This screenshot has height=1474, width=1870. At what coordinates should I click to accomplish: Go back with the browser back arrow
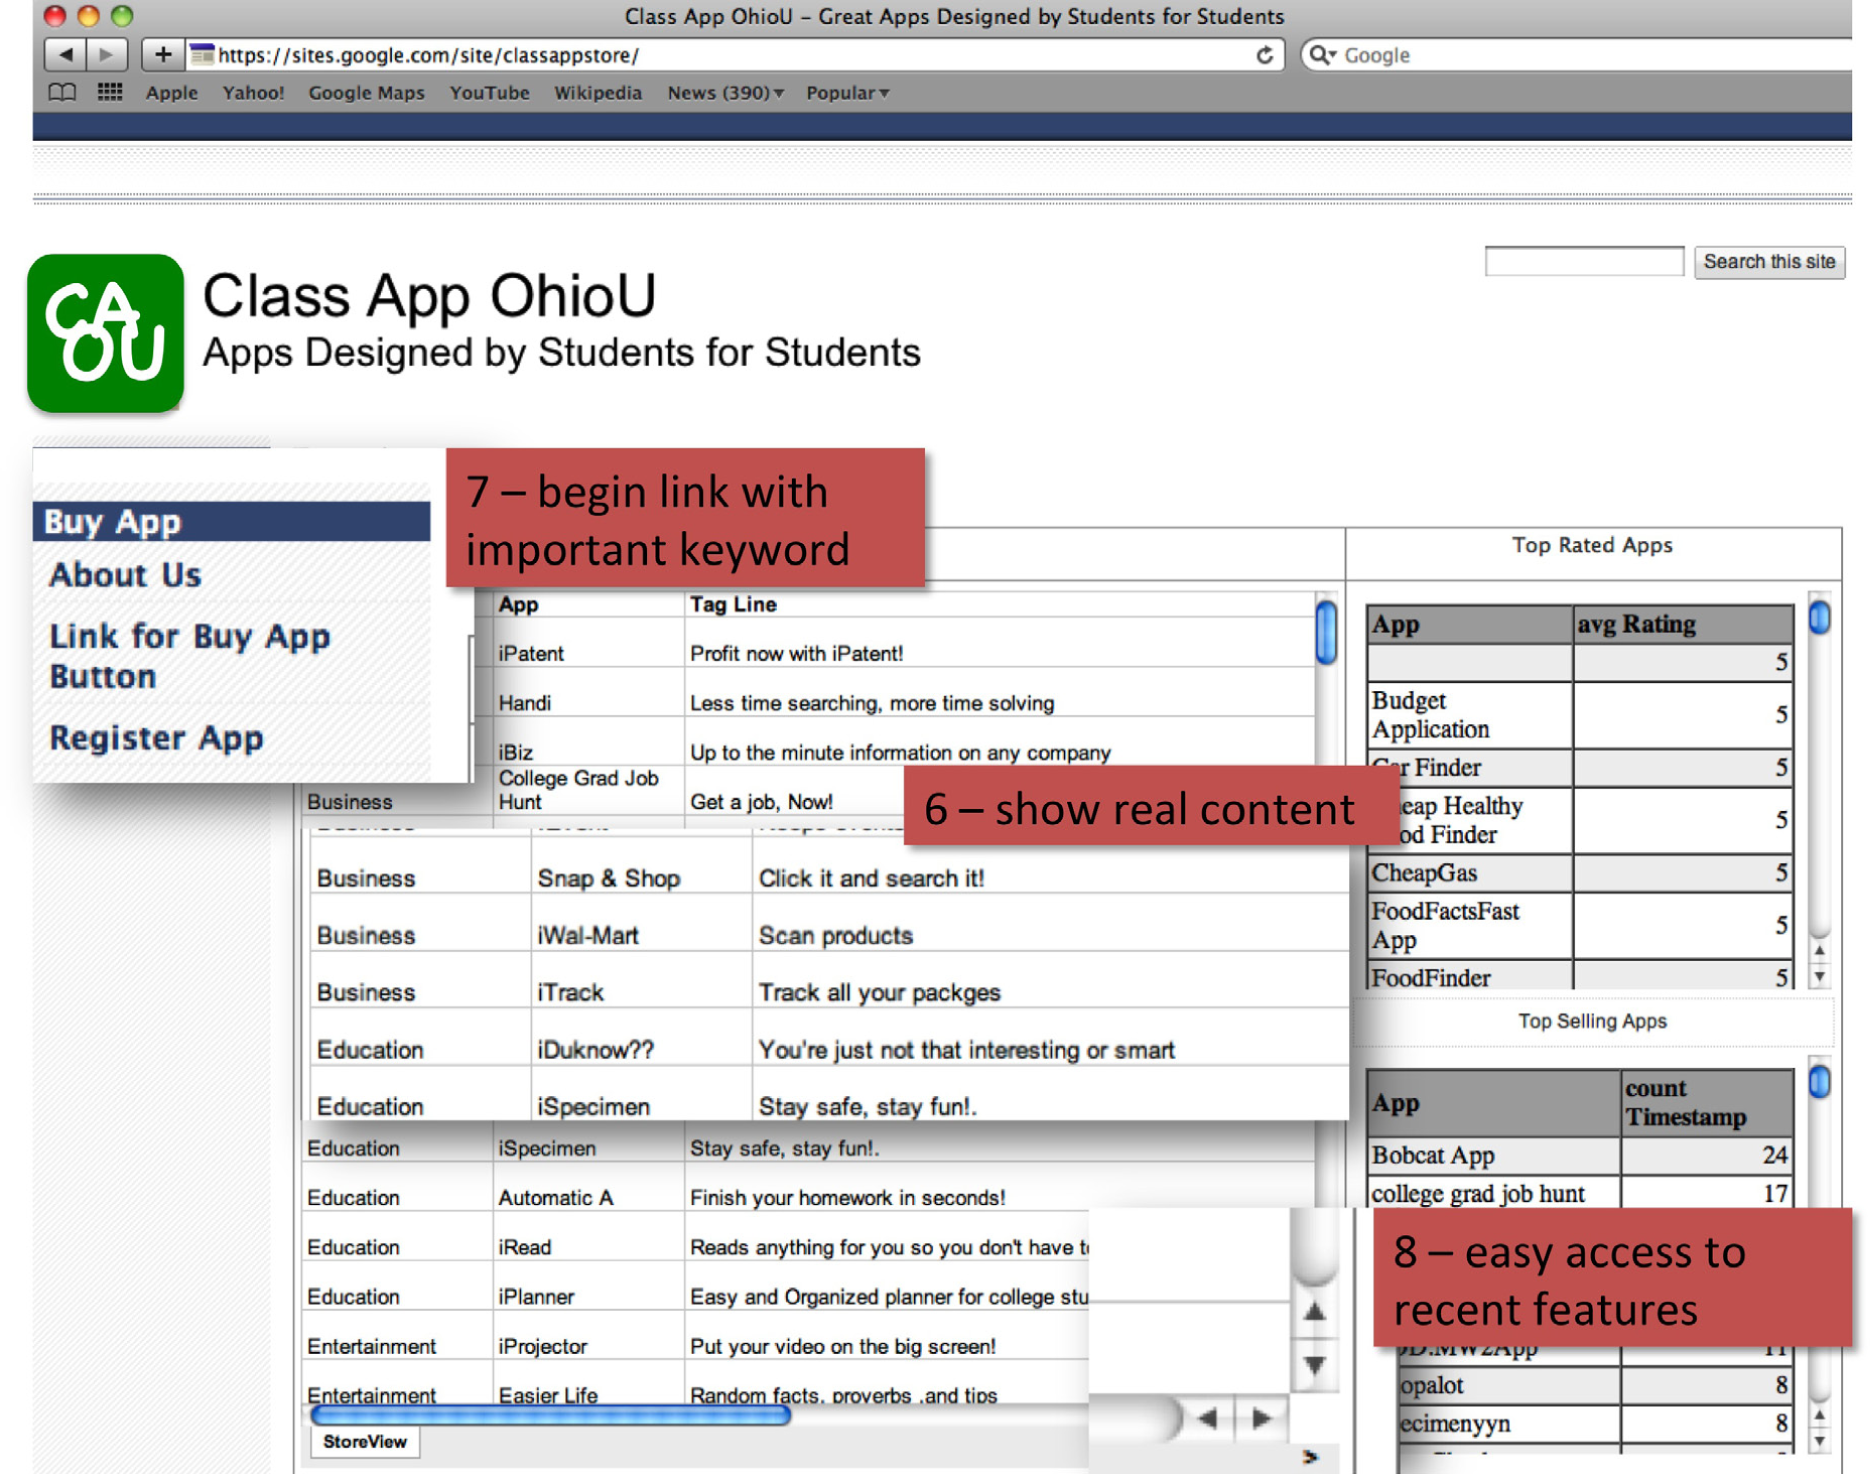click(65, 54)
